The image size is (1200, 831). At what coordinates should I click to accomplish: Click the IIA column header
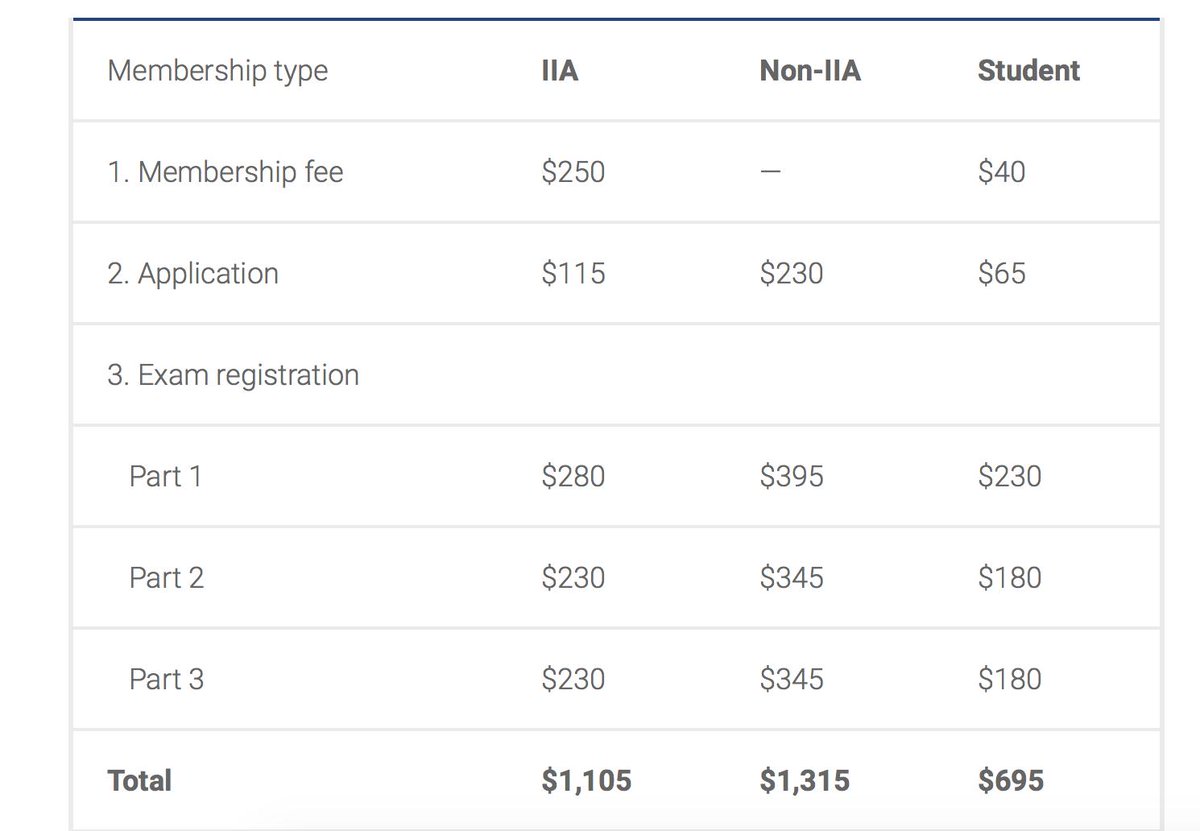pos(559,71)
